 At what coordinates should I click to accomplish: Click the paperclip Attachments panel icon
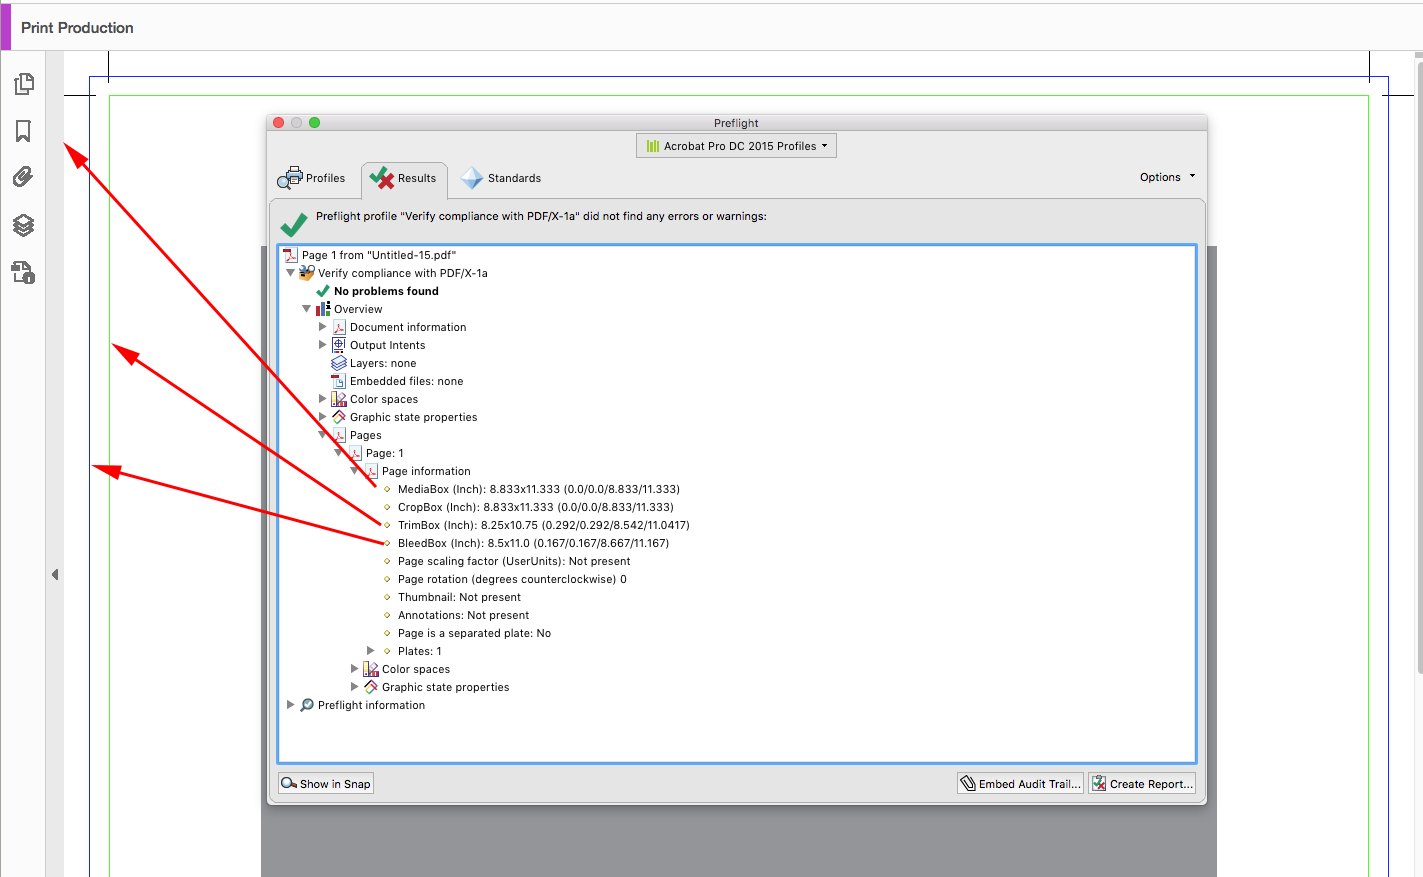[24, 177]
